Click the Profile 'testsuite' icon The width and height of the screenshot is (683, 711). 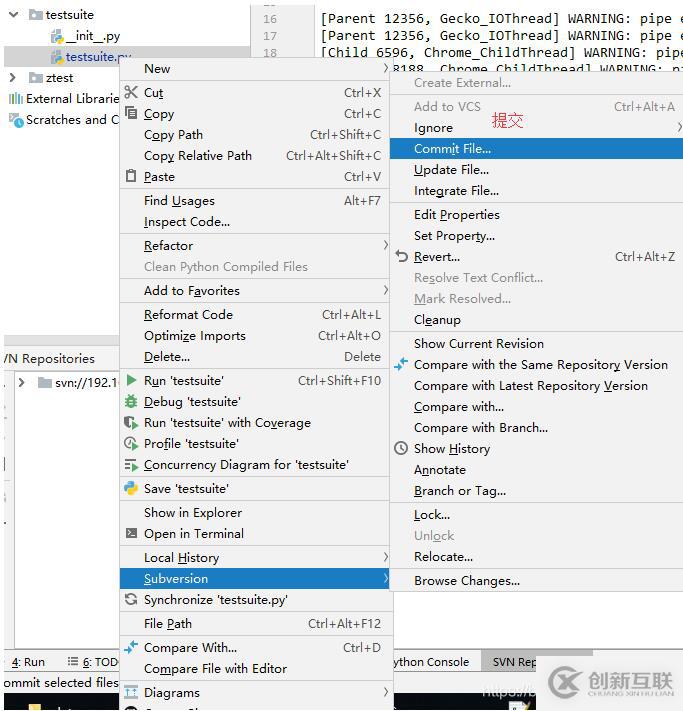click(x=131, y=443)
